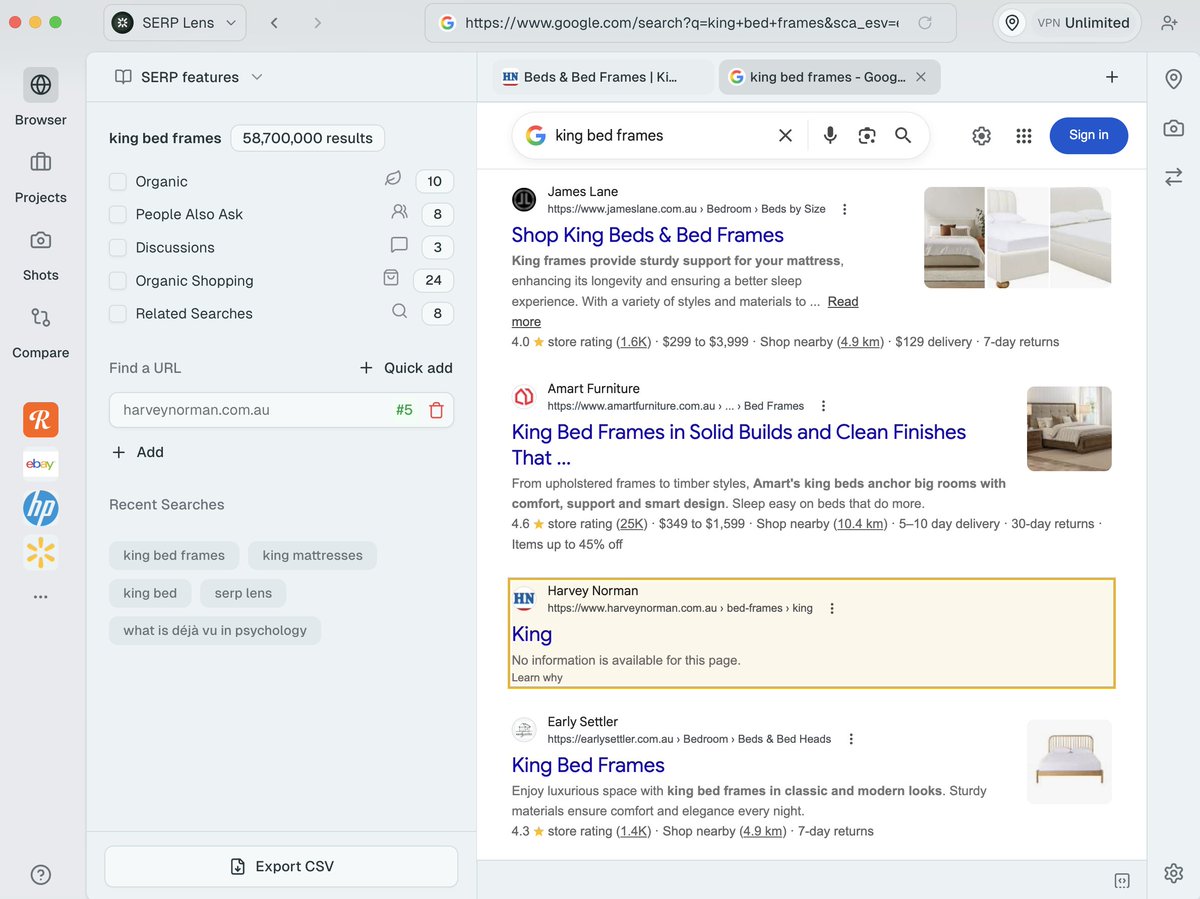1200x899 pixels.
Task: Click the swap arrows icon
Action: 1174,177
